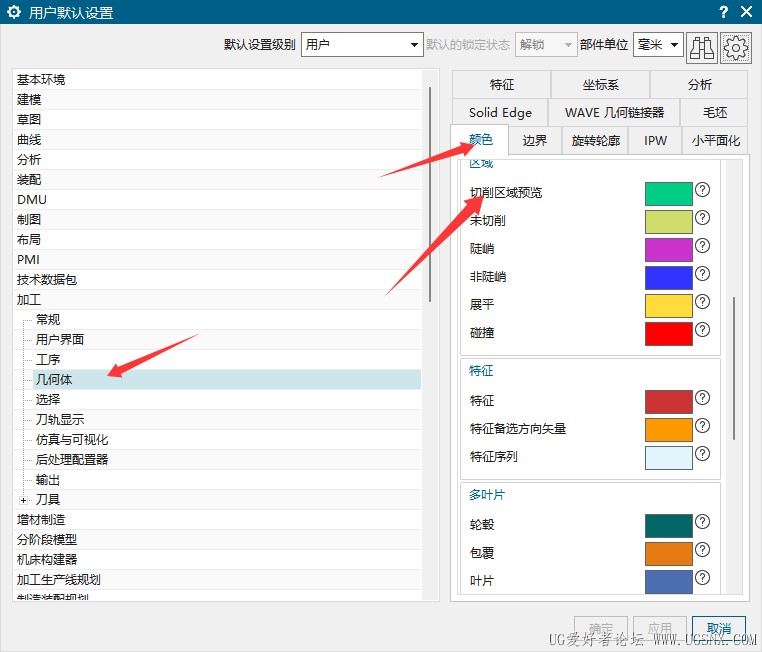This screenshot has height=652, width=762.
Task: Switch to the 小平面化 tab
Action: point(715,141)
